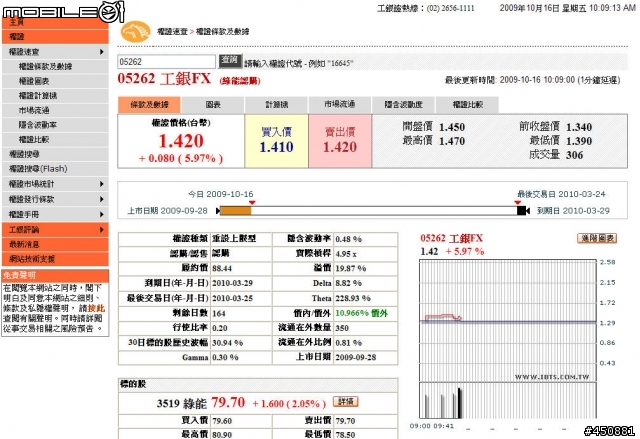The height and width of the screenshot is (439, 640).
Task: Click the pink 賣出價 1.420 box
Action: click(340, 141)
